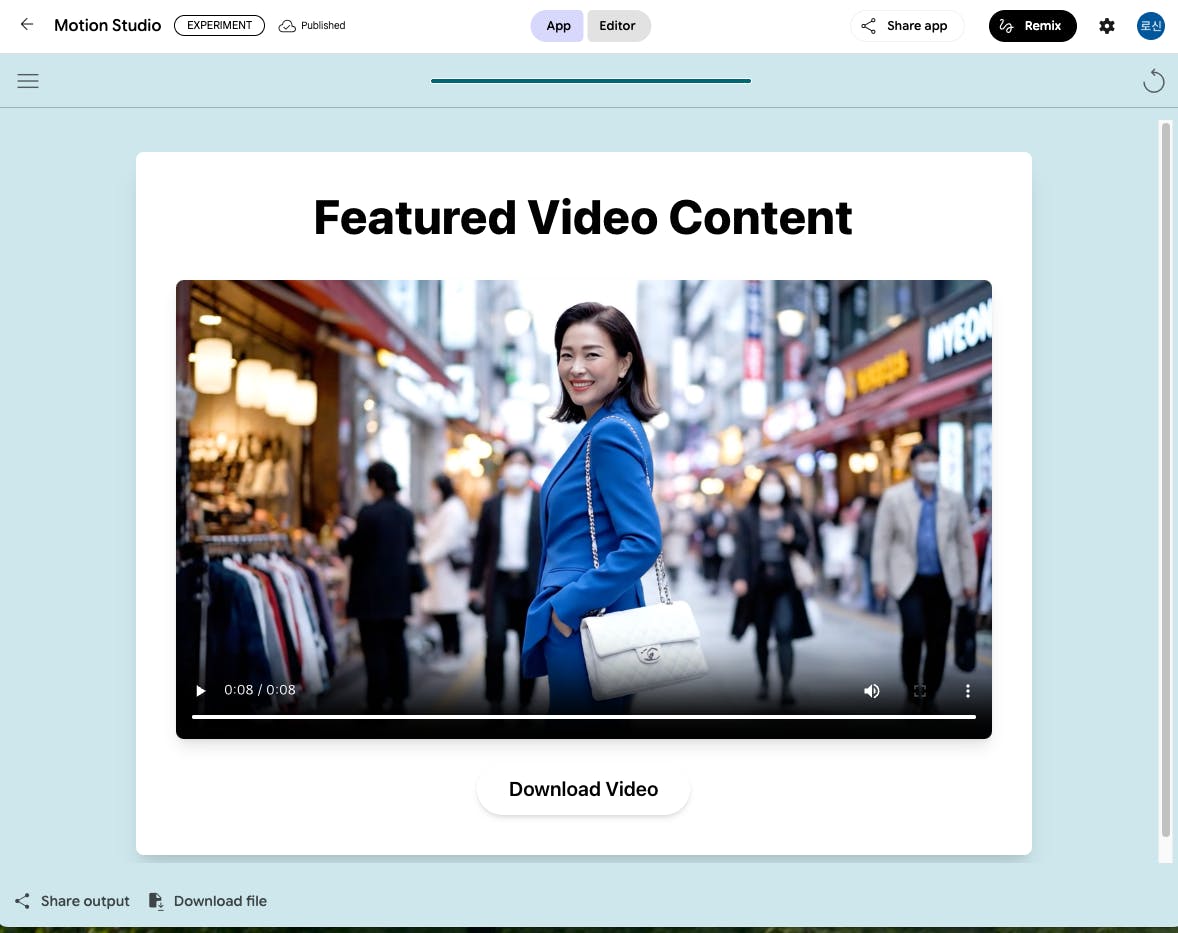Open the user profile avatar
This screenshot has width=1178, height=933.
tap(1150, 26)
